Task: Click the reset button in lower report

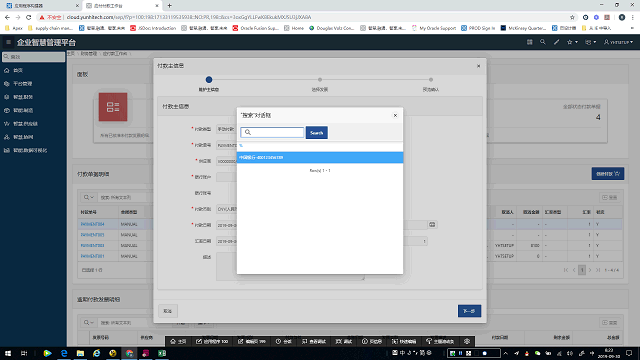Action: point(609,322)
